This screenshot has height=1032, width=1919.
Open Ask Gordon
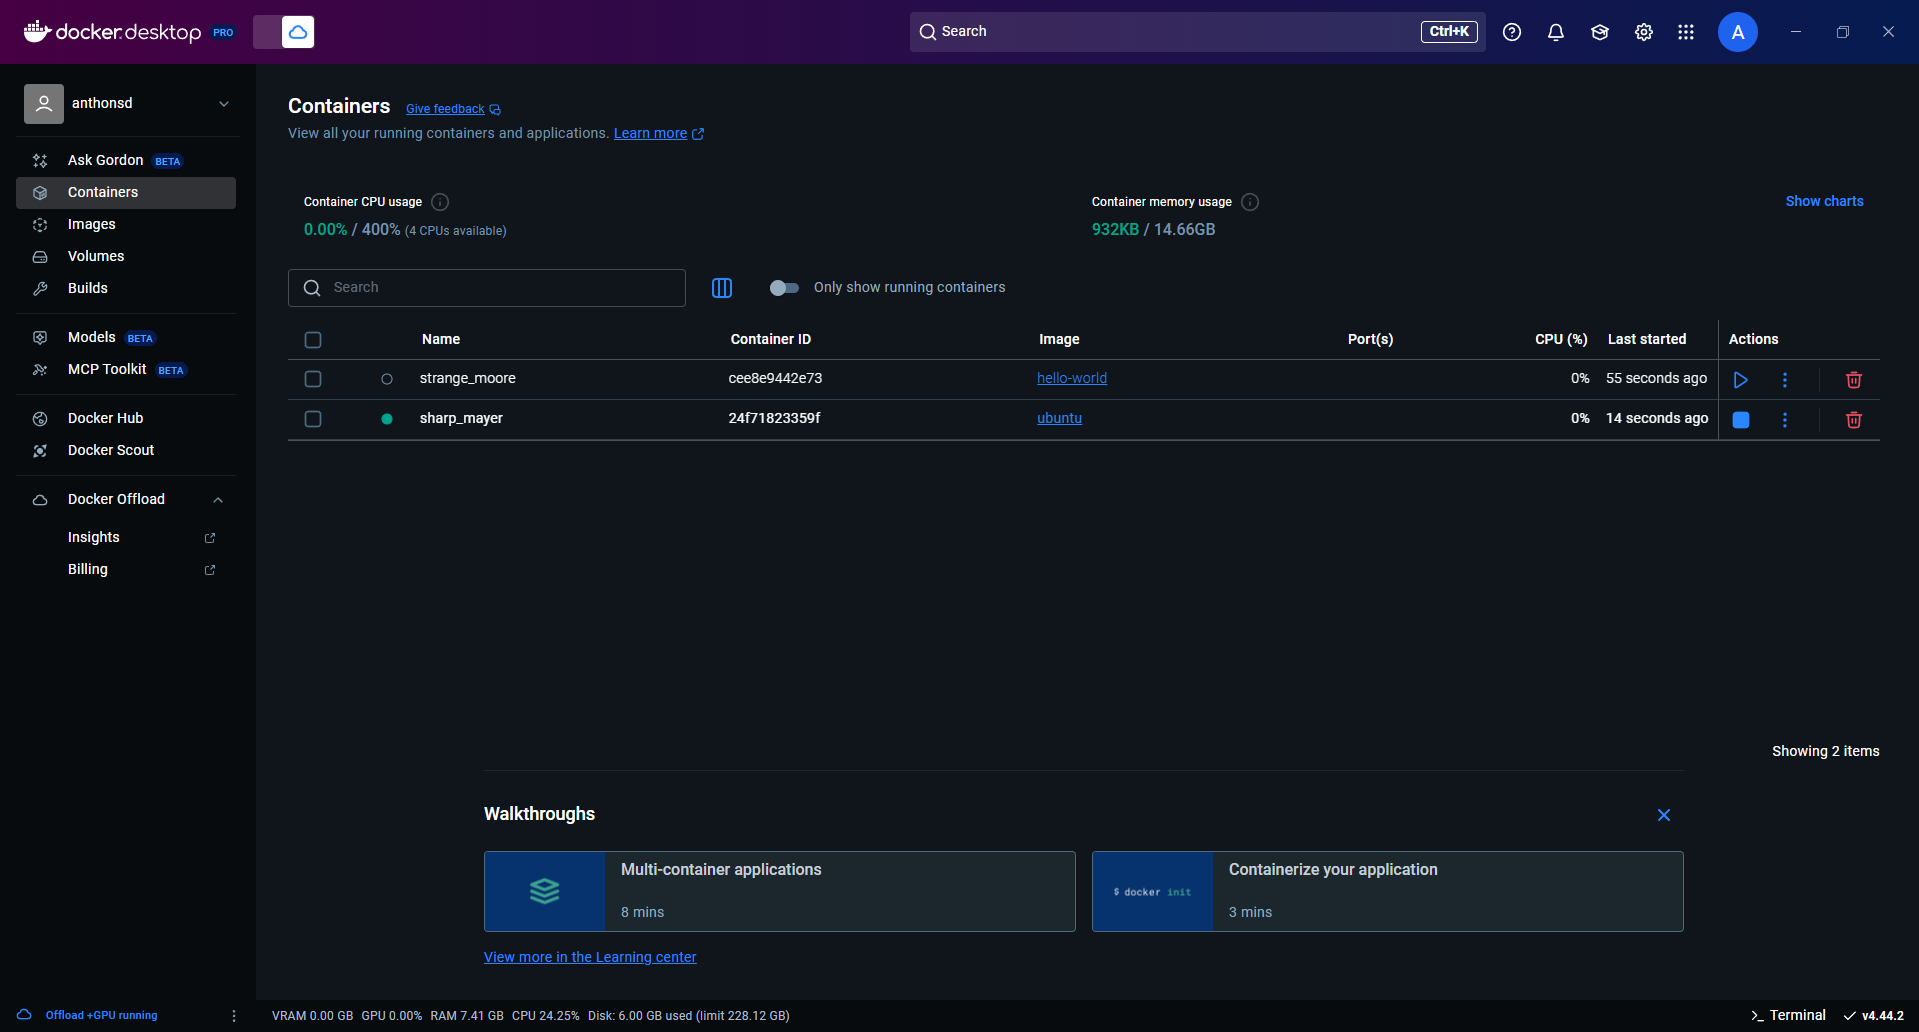(126, 160)
